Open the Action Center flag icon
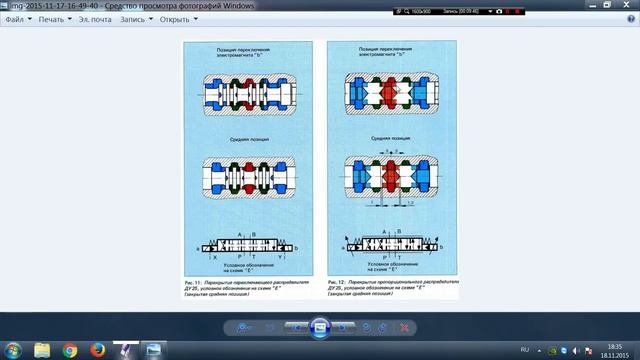 tap(588, 351)
